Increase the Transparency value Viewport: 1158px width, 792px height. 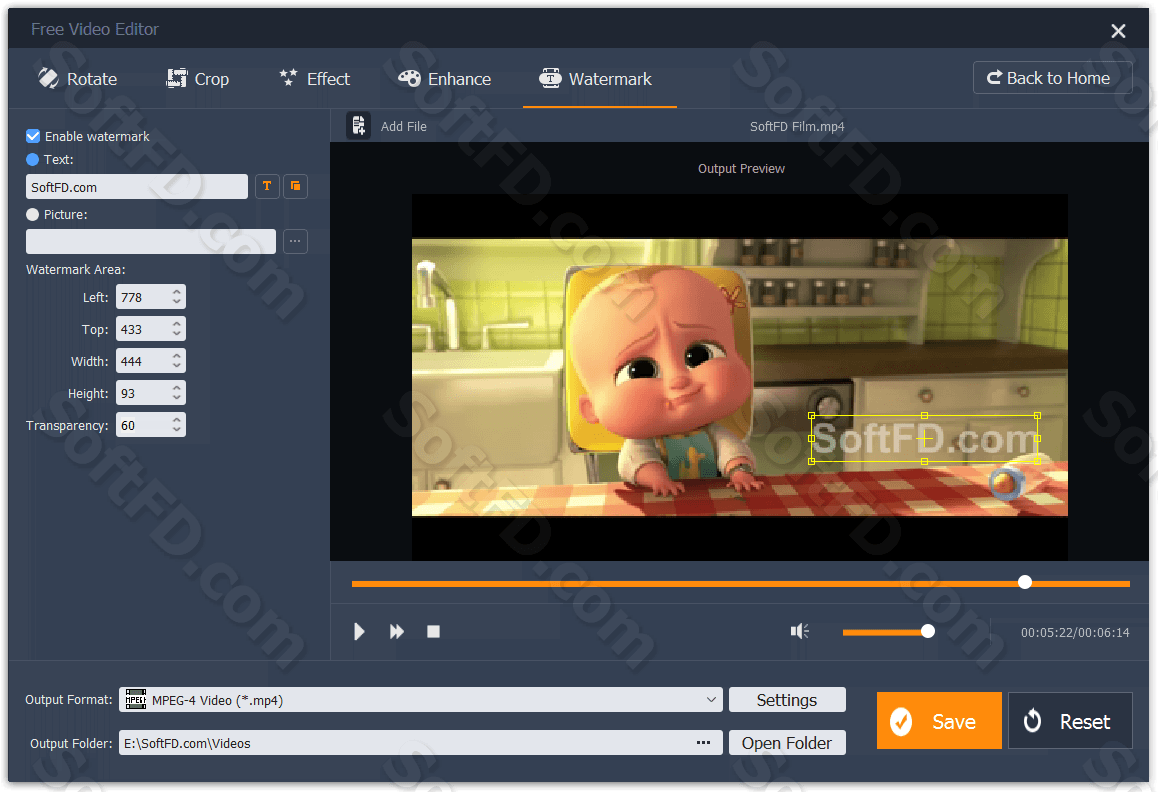point(177,420)
